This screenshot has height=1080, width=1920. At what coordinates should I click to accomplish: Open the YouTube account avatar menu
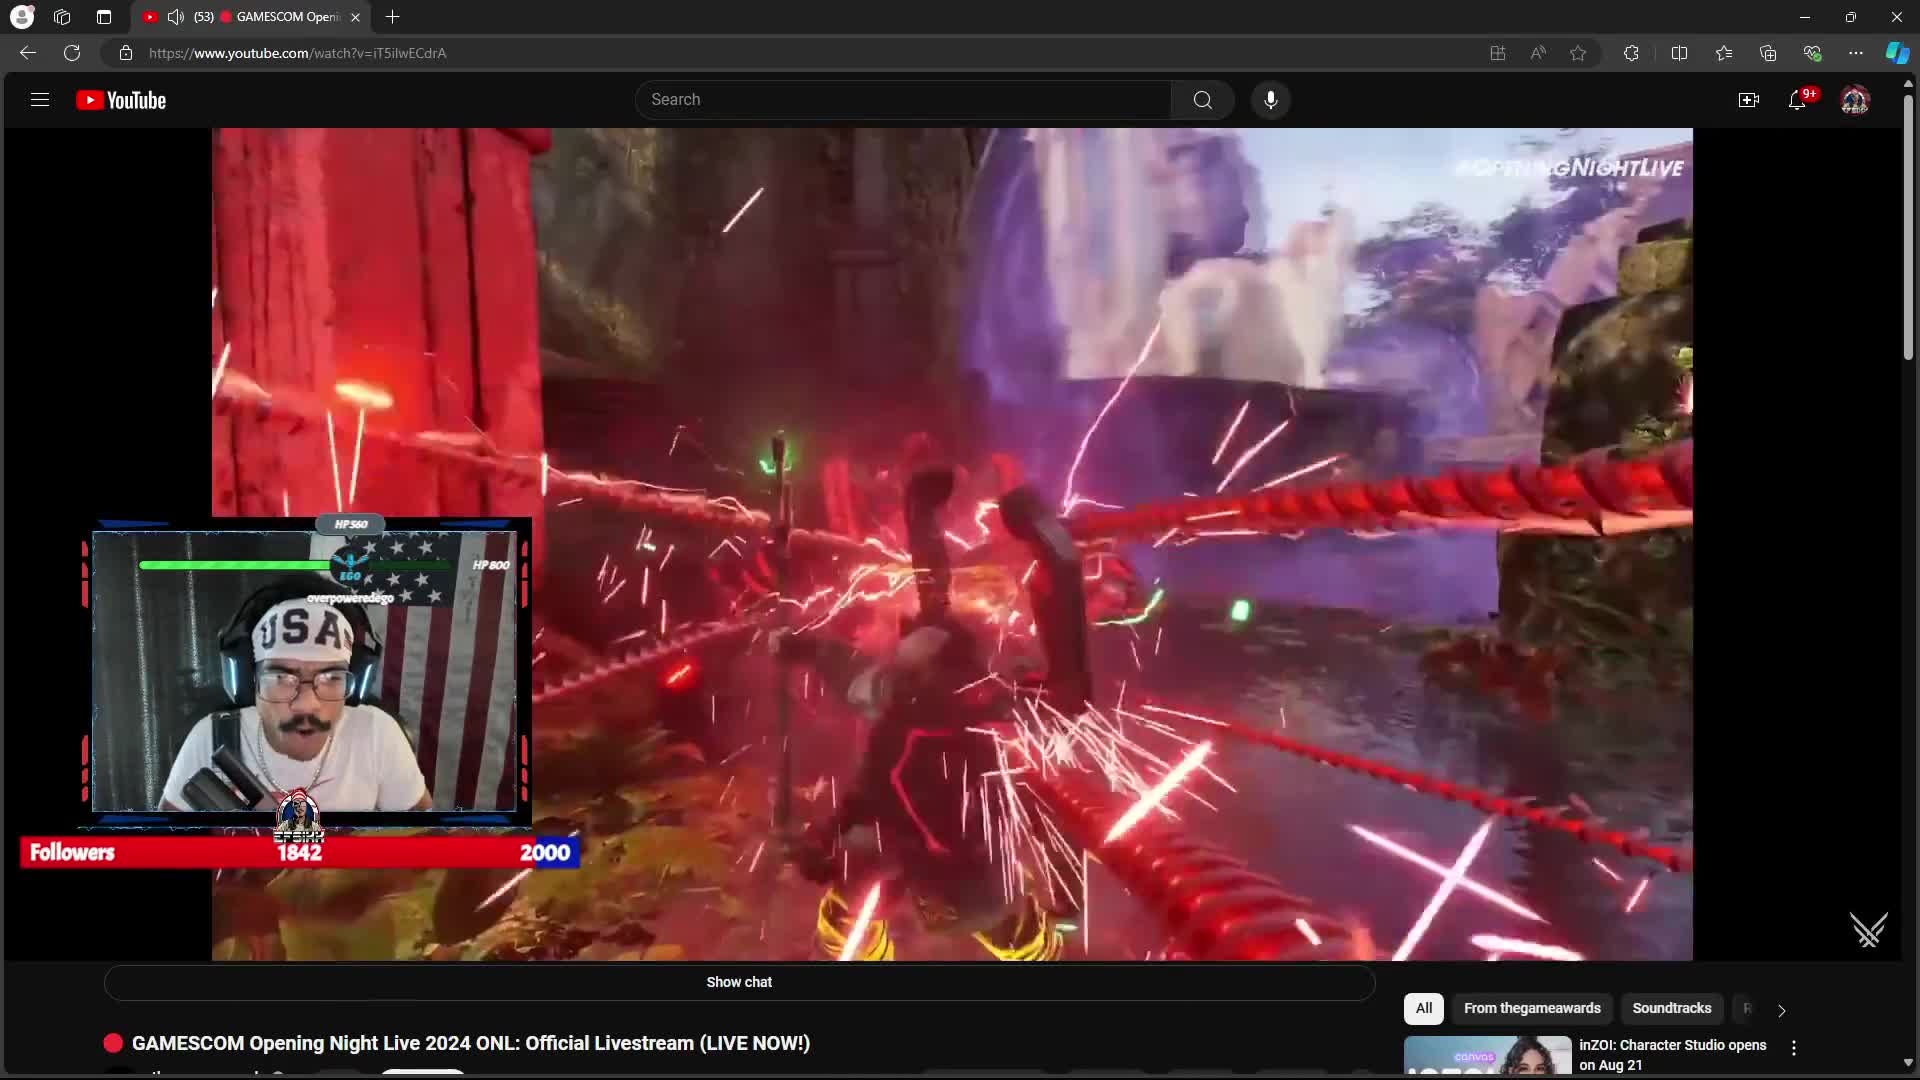[1855, 100]
